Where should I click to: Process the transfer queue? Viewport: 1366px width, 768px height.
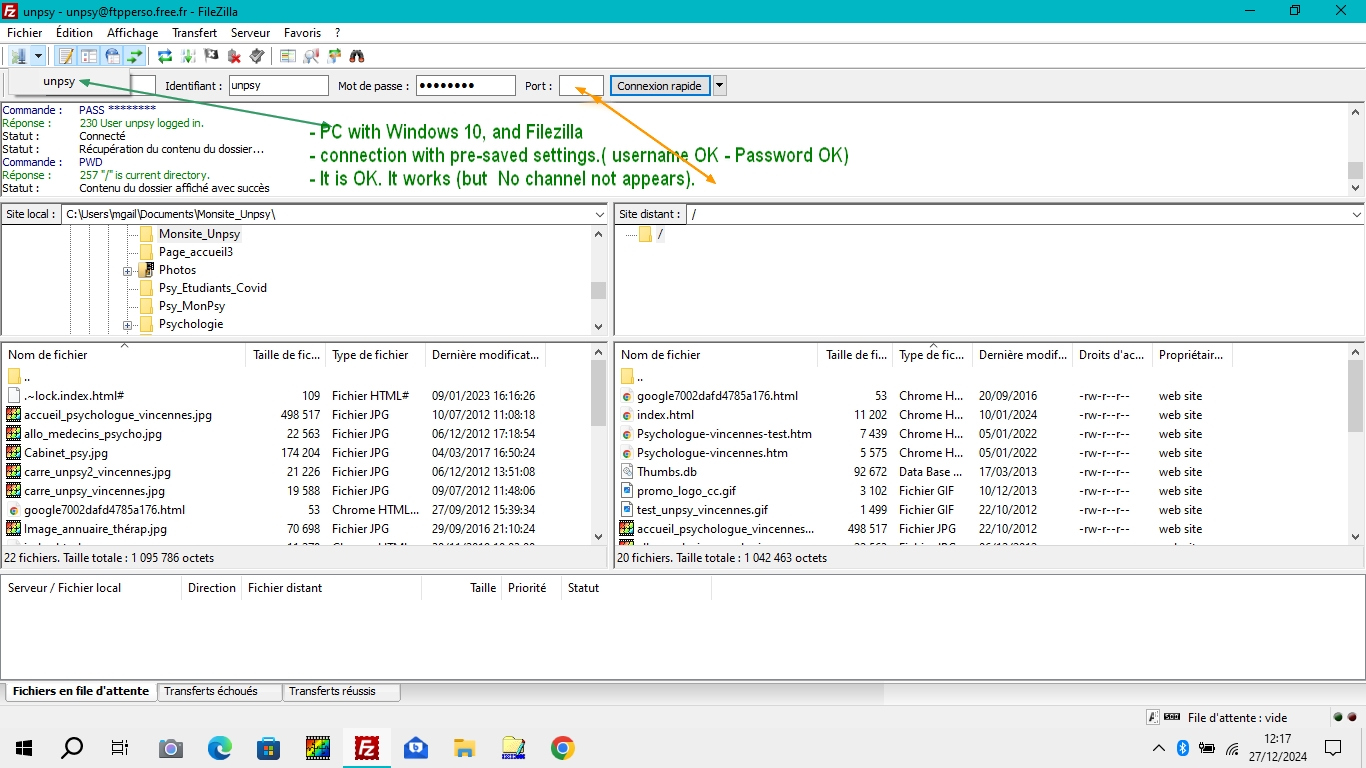click(x=190, y=56)
